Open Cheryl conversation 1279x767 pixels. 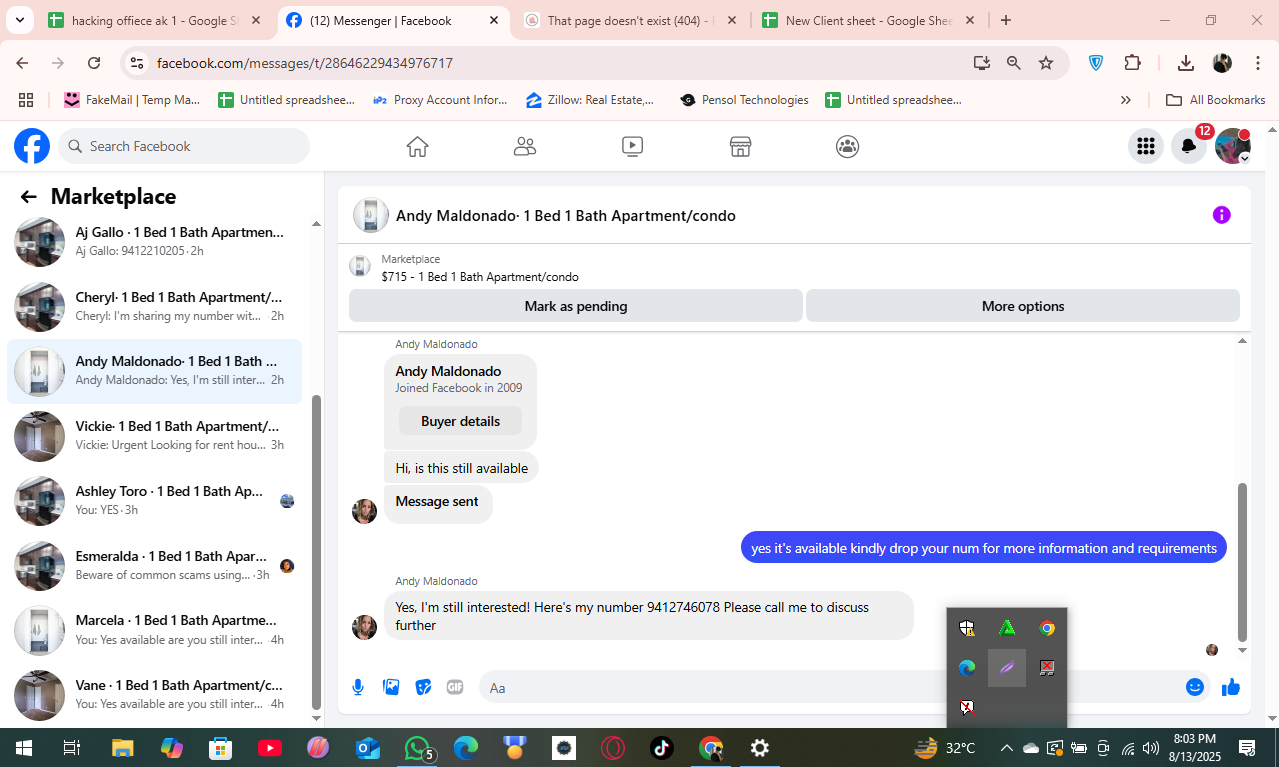[155, 306]
